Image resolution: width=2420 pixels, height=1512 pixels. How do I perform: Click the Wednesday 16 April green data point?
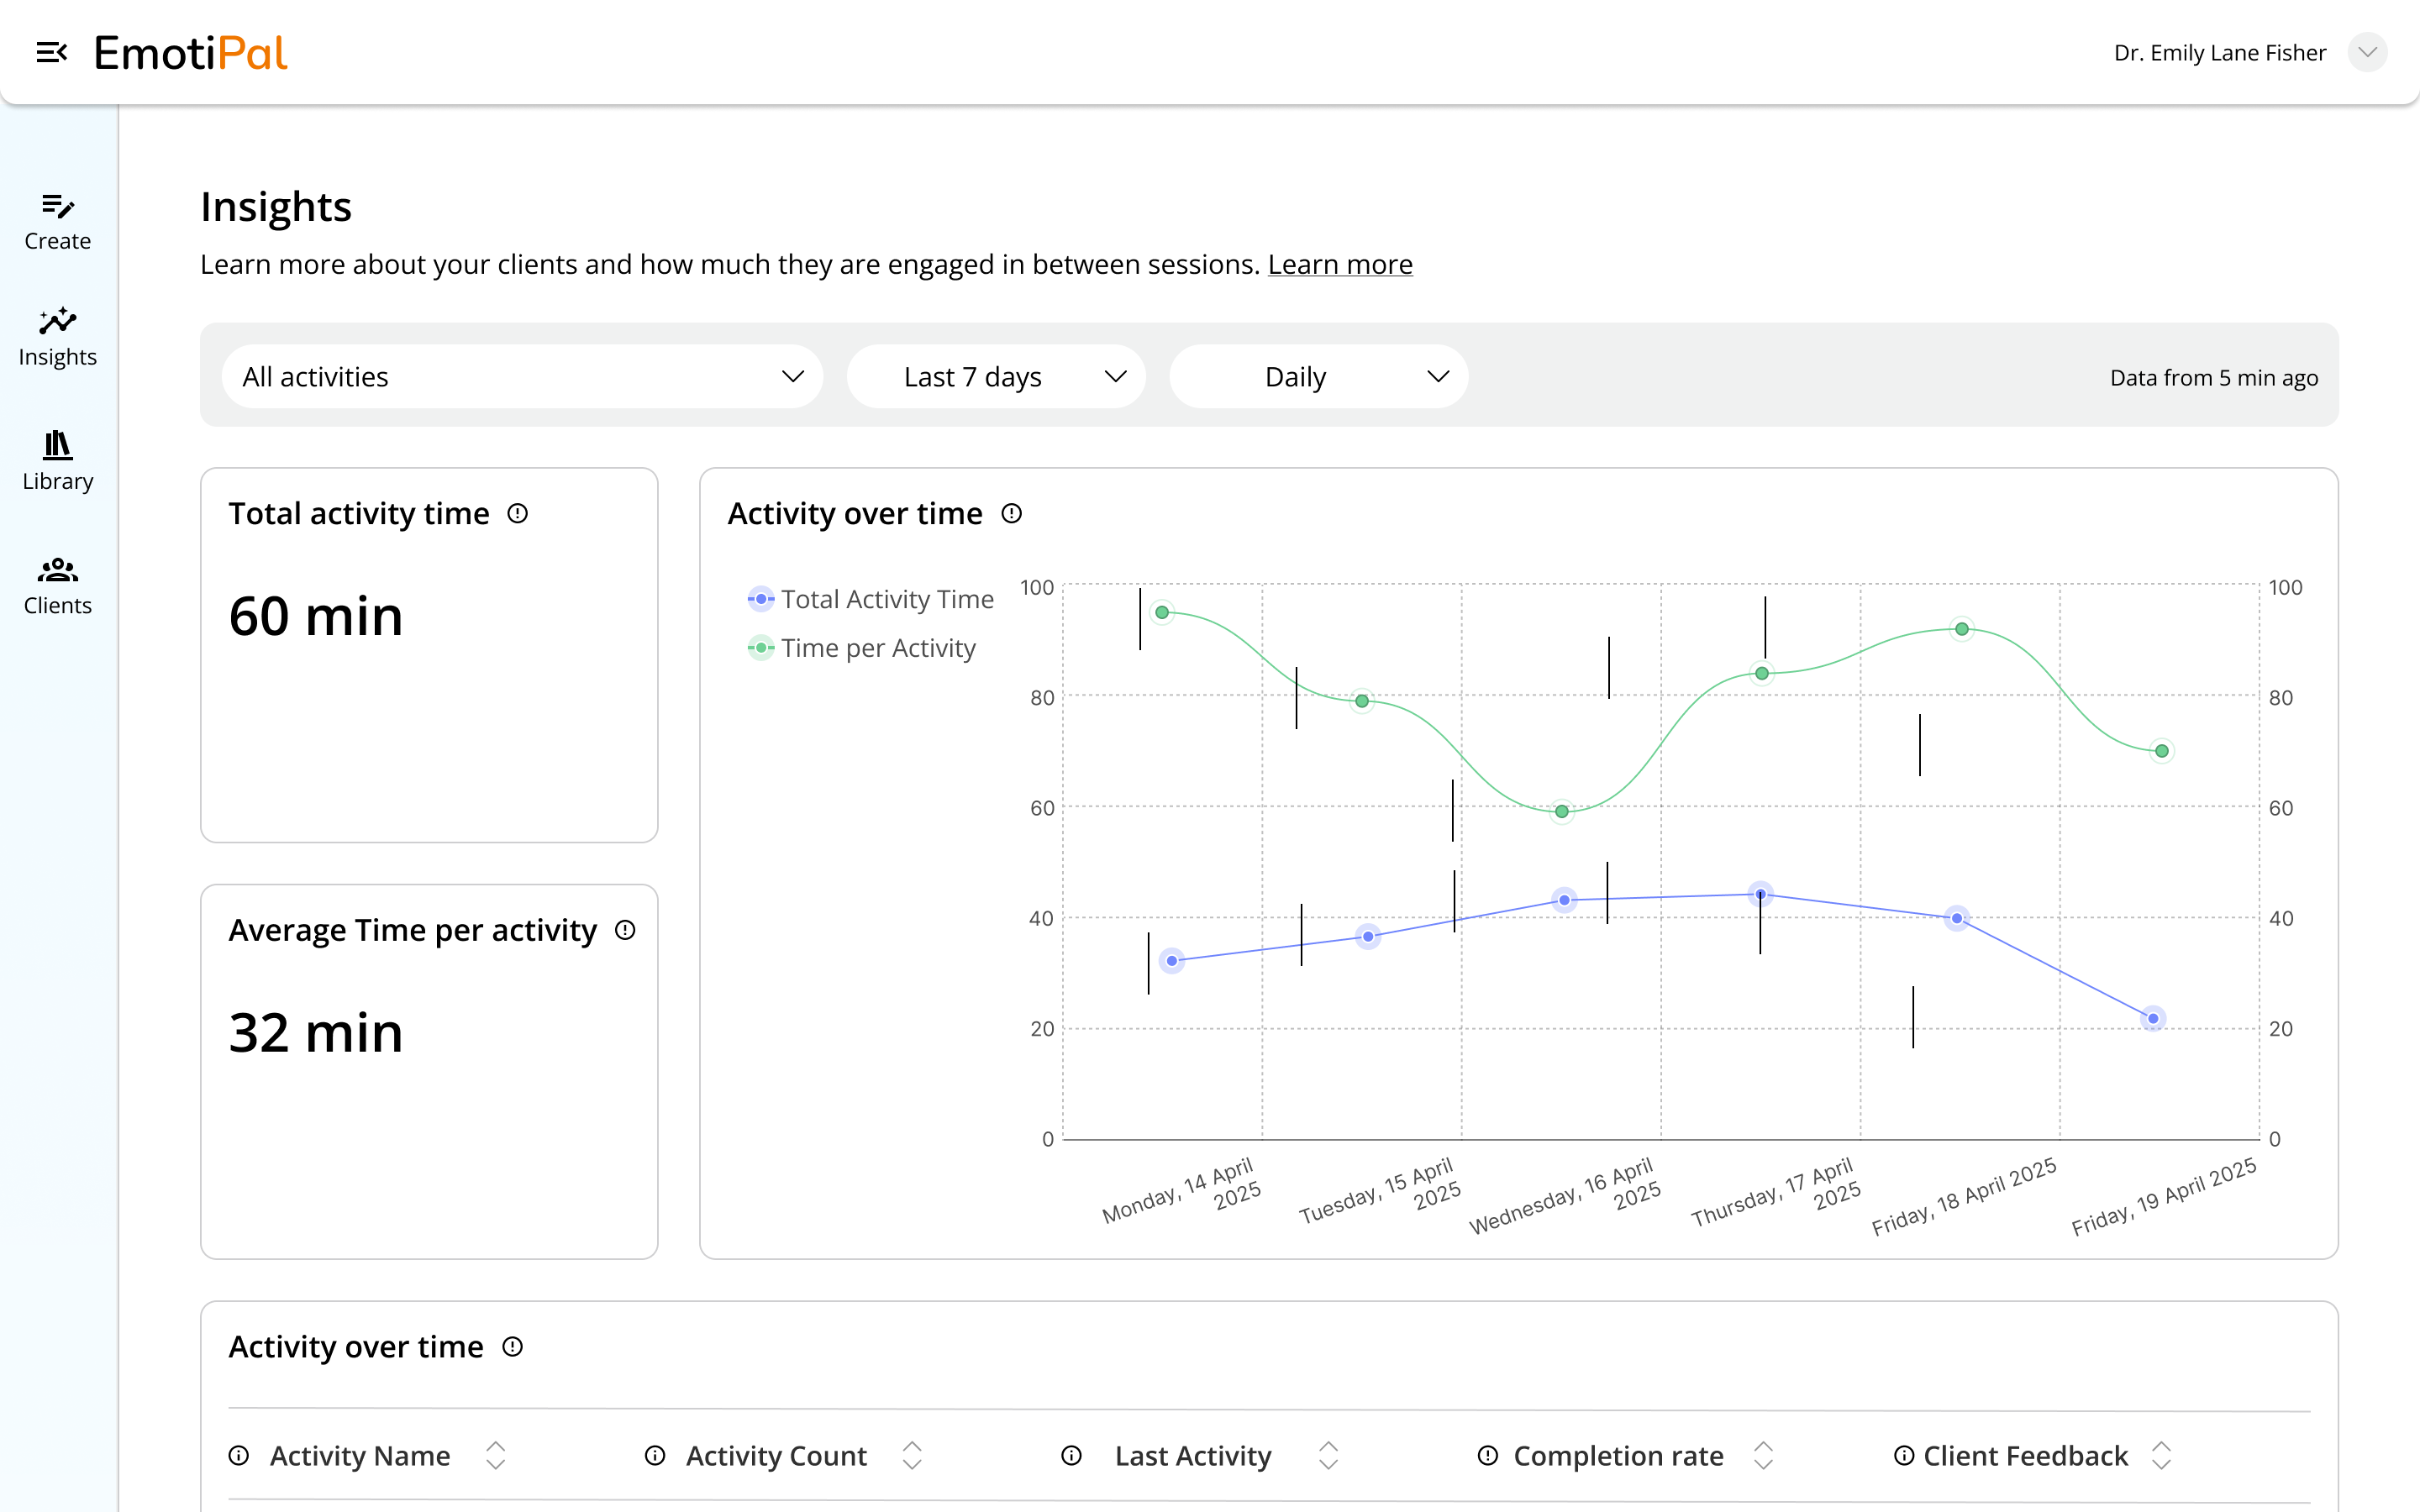(1561, 811)
